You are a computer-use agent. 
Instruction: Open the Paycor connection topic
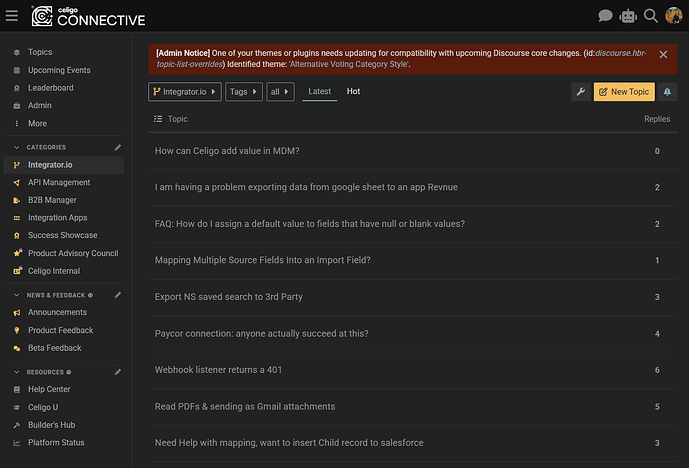click(261, 334)
